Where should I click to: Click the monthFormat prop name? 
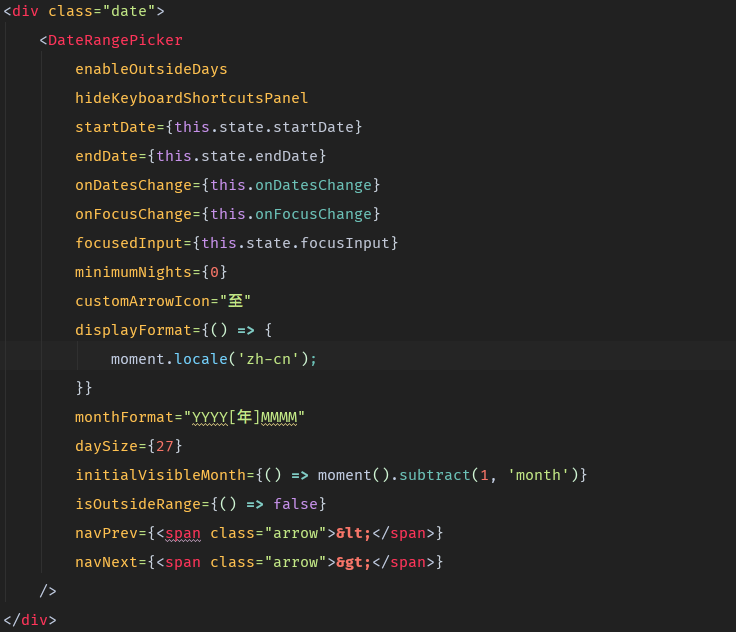click(124, 417)
